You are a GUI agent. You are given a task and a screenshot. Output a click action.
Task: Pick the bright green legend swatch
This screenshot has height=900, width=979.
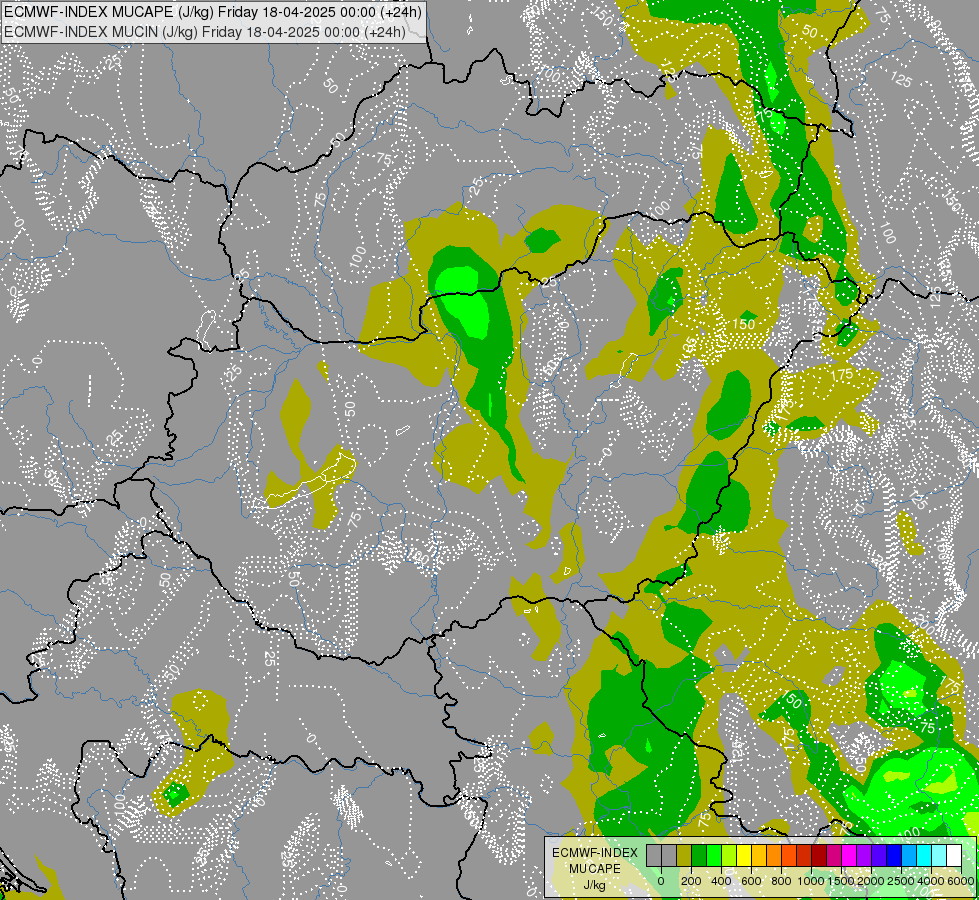(x=714, y=855)
